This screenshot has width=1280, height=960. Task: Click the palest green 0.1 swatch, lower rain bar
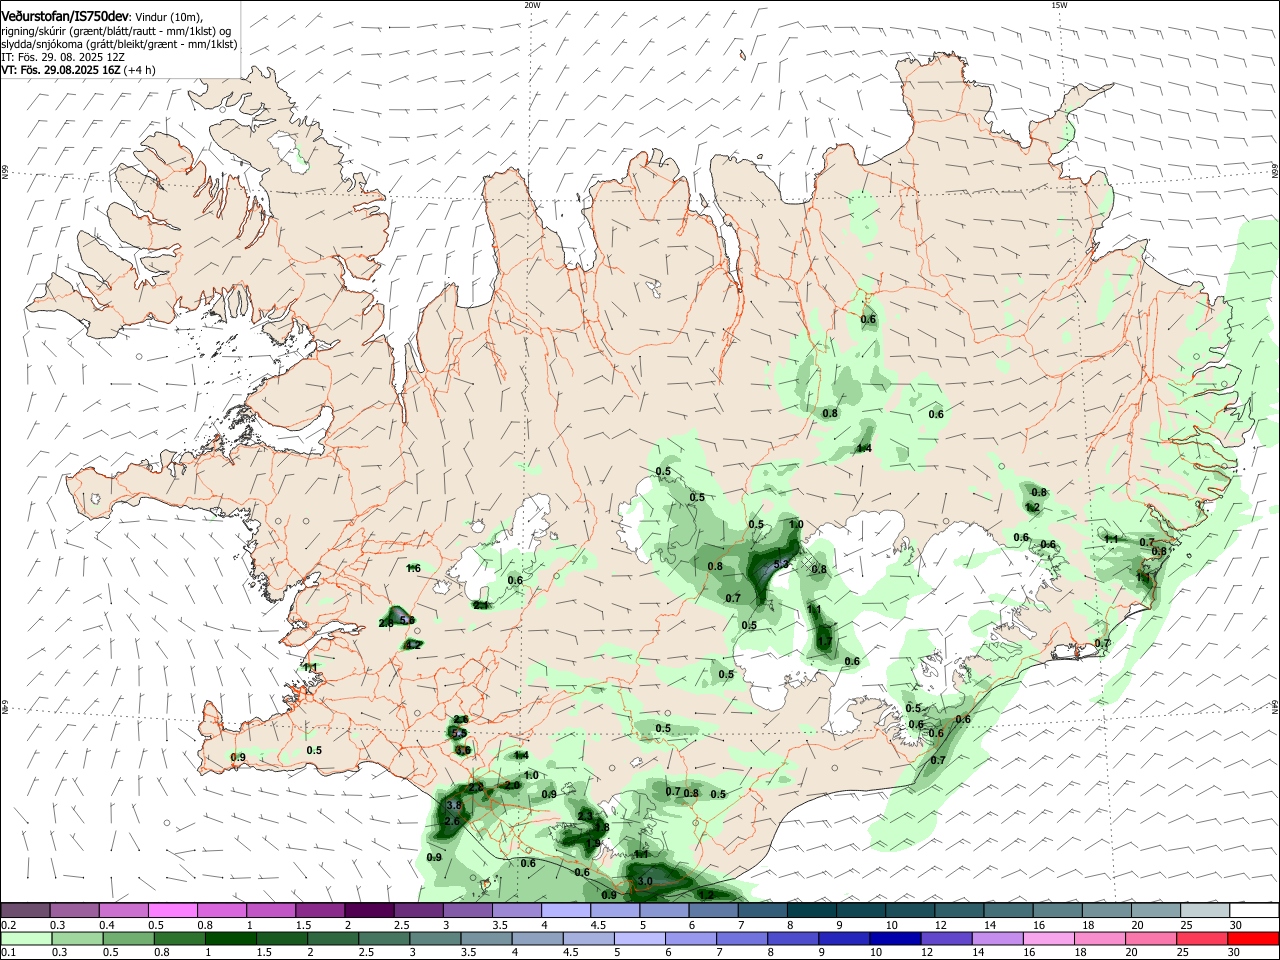coord(26,938)
